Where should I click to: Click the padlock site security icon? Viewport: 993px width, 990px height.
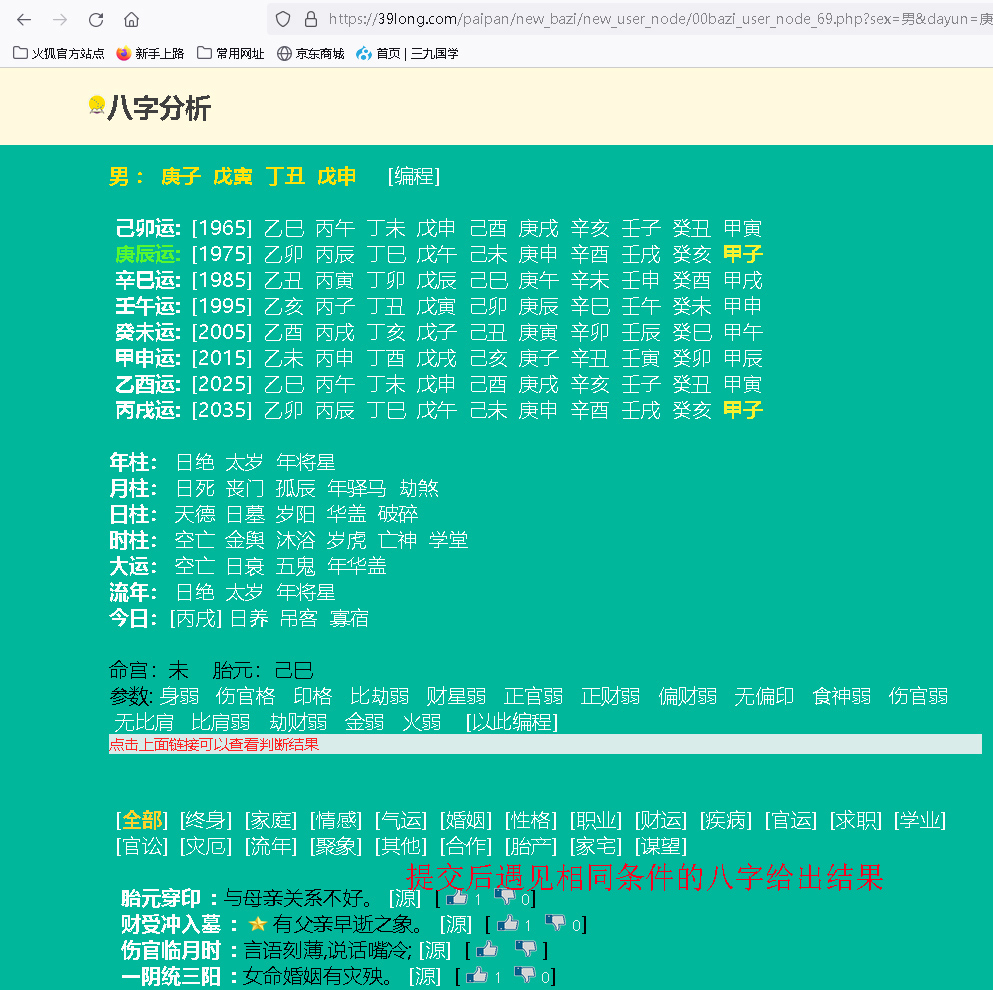310,19
